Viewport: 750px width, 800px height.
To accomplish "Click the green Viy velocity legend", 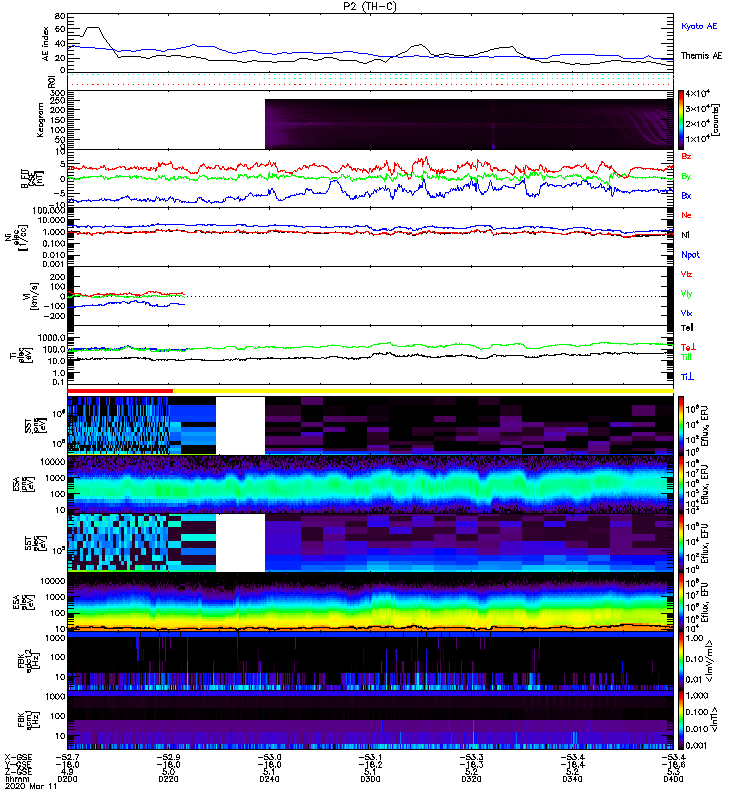I will click(x=686, y=294).
